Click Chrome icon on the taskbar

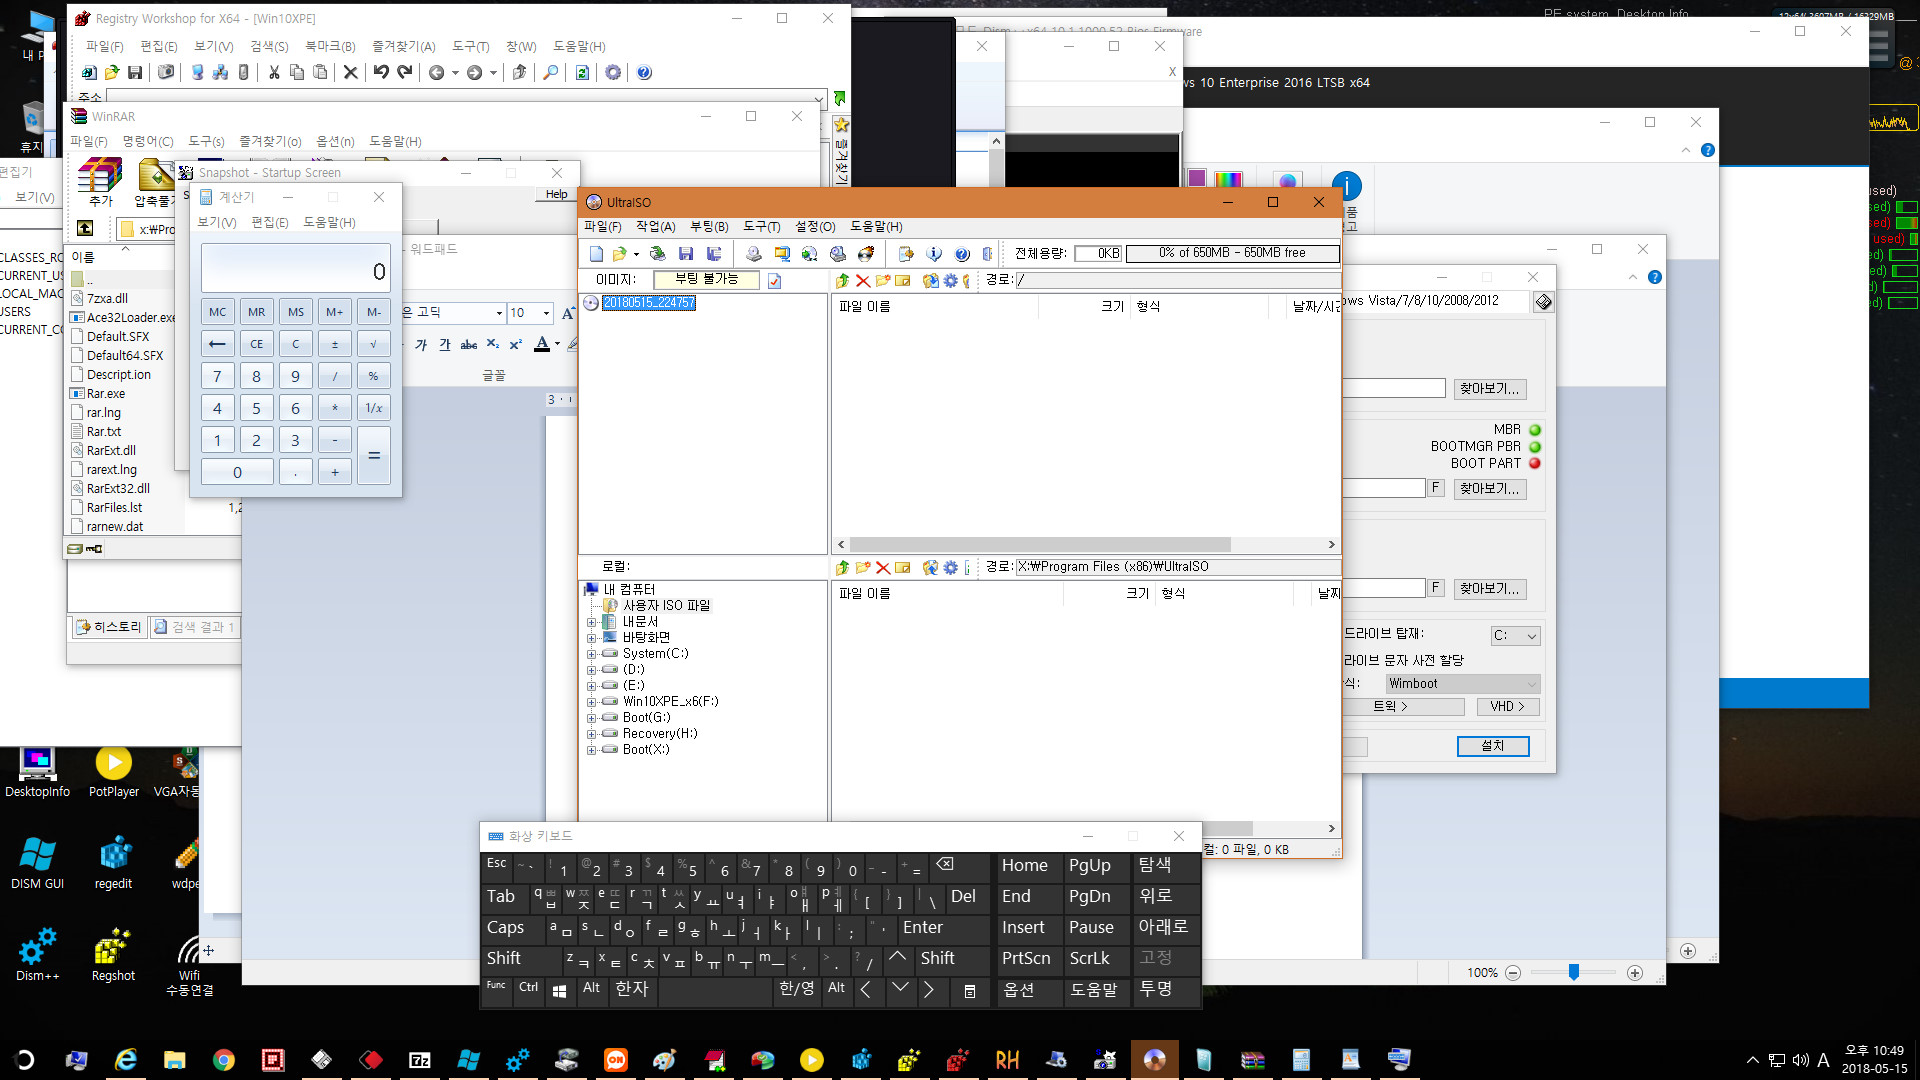coord(224,1060)
